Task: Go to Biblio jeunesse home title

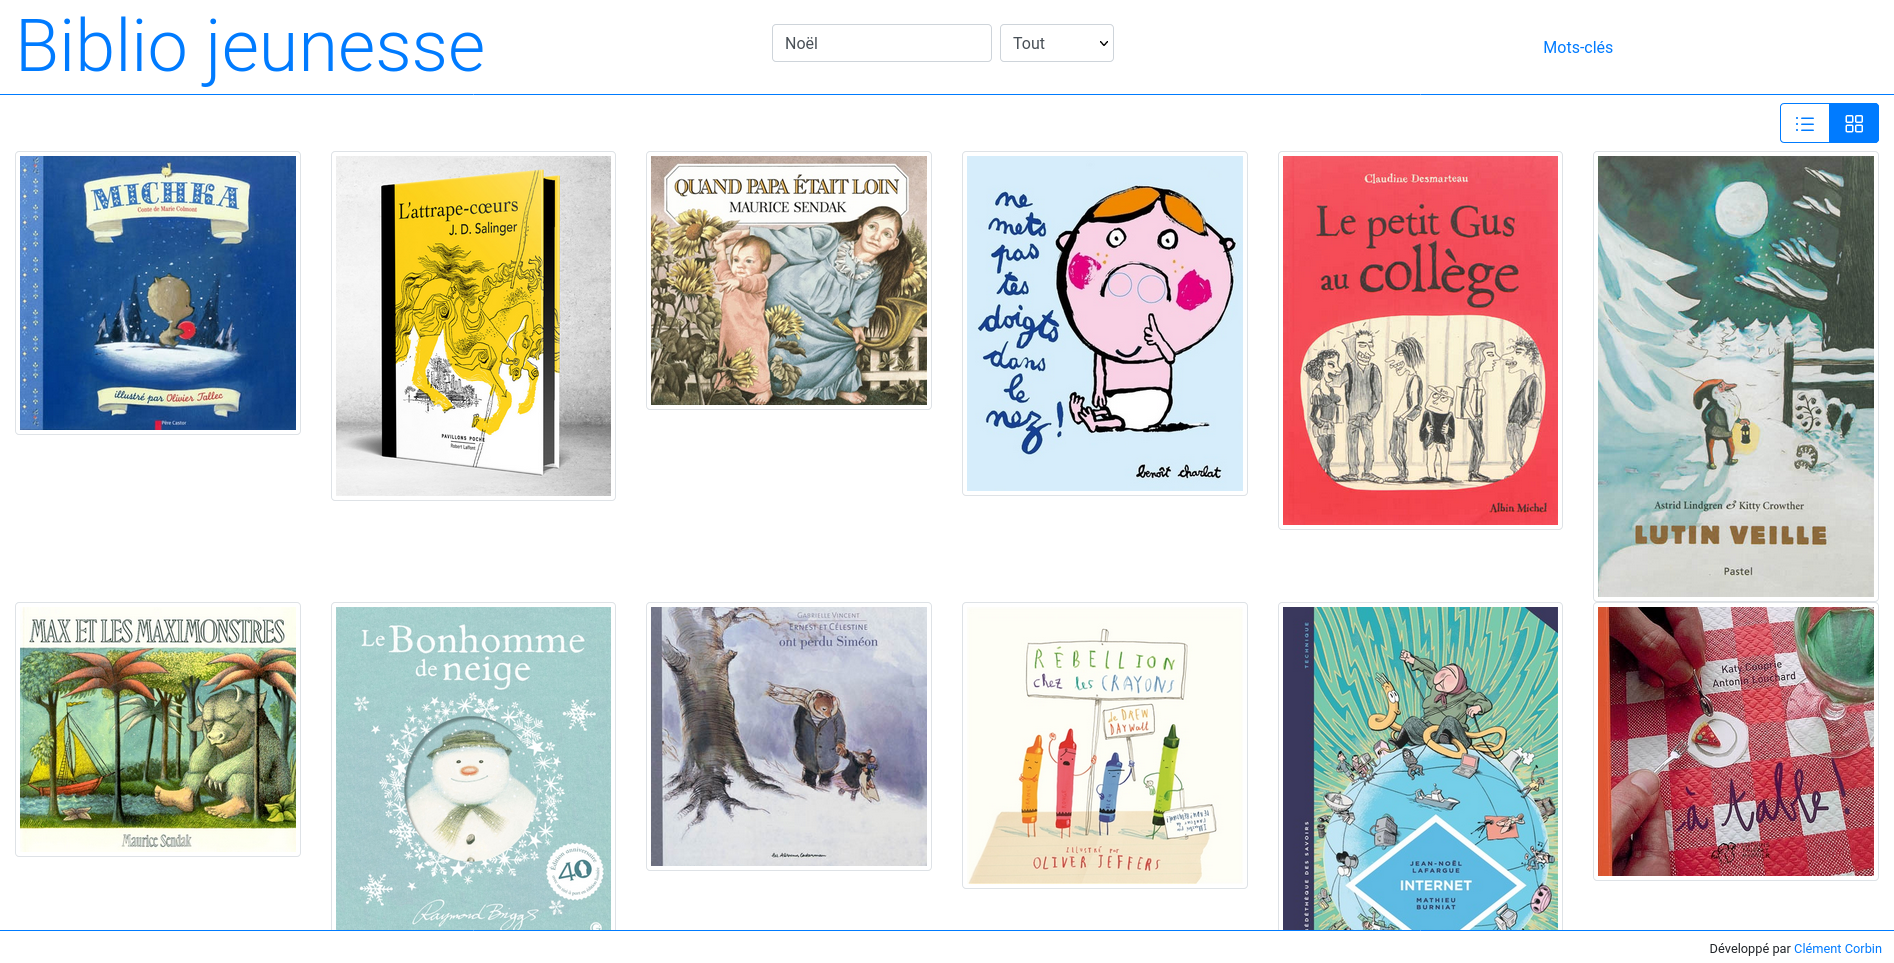Action: coord(251,46)
